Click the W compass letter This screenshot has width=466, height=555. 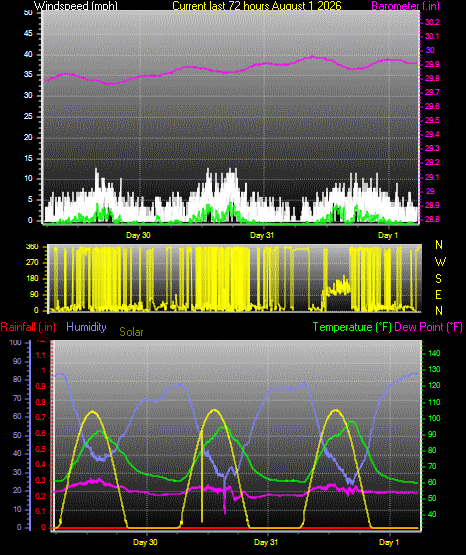click(x=440, y=262)
